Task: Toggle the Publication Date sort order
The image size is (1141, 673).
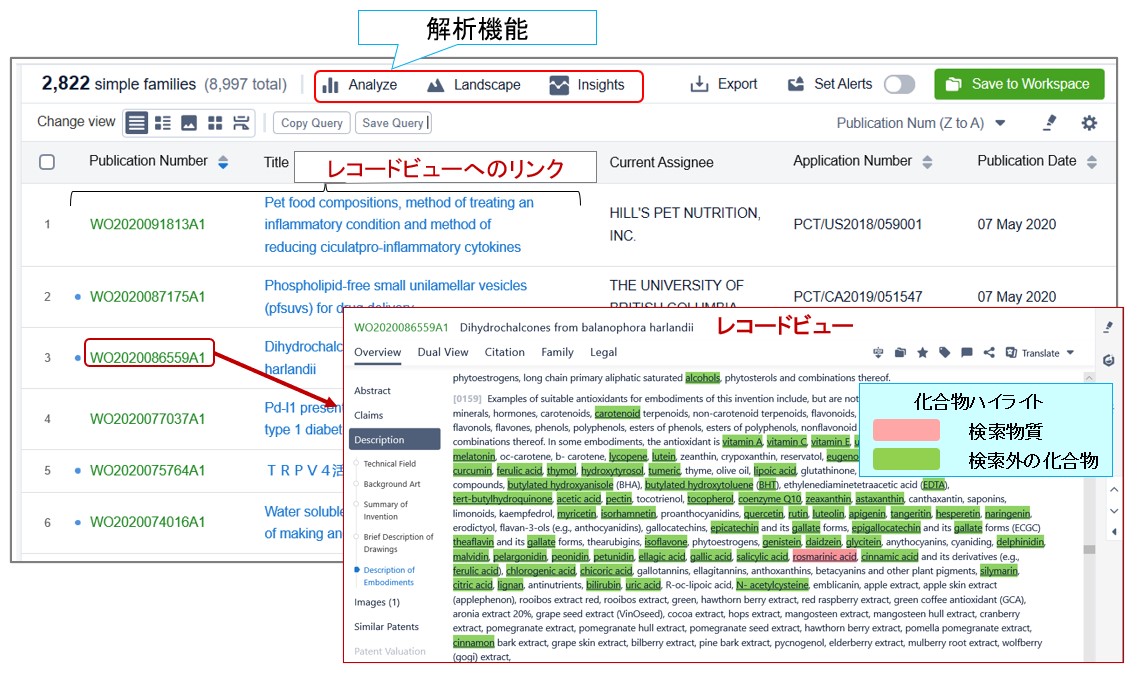Action: click(1093, 163)
